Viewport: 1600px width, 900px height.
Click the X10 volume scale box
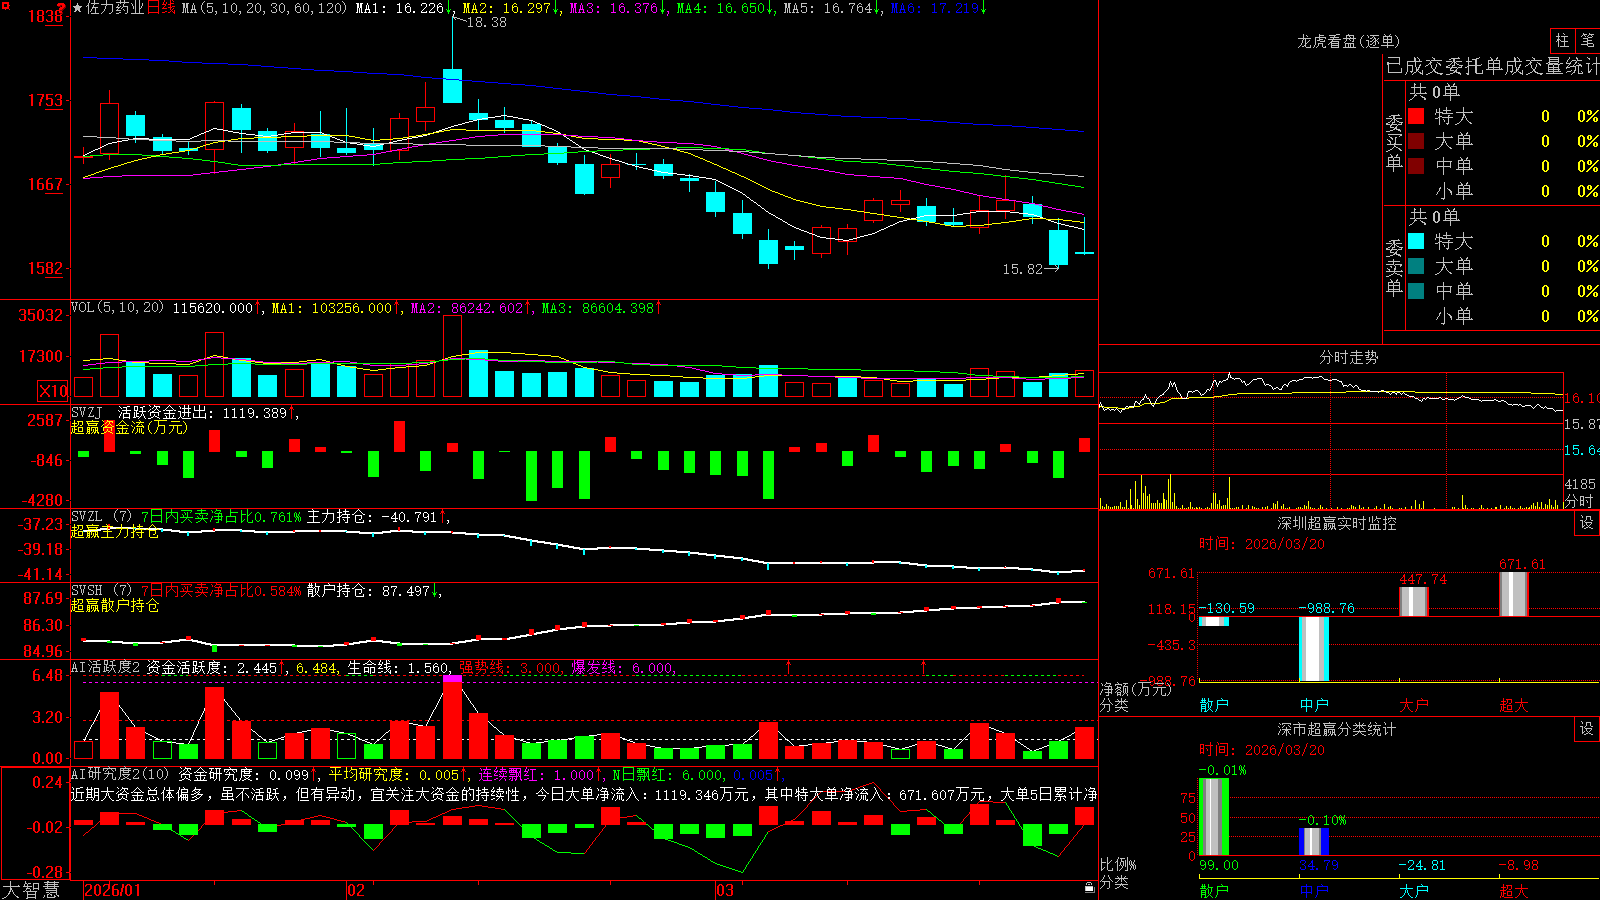(53, 391)
